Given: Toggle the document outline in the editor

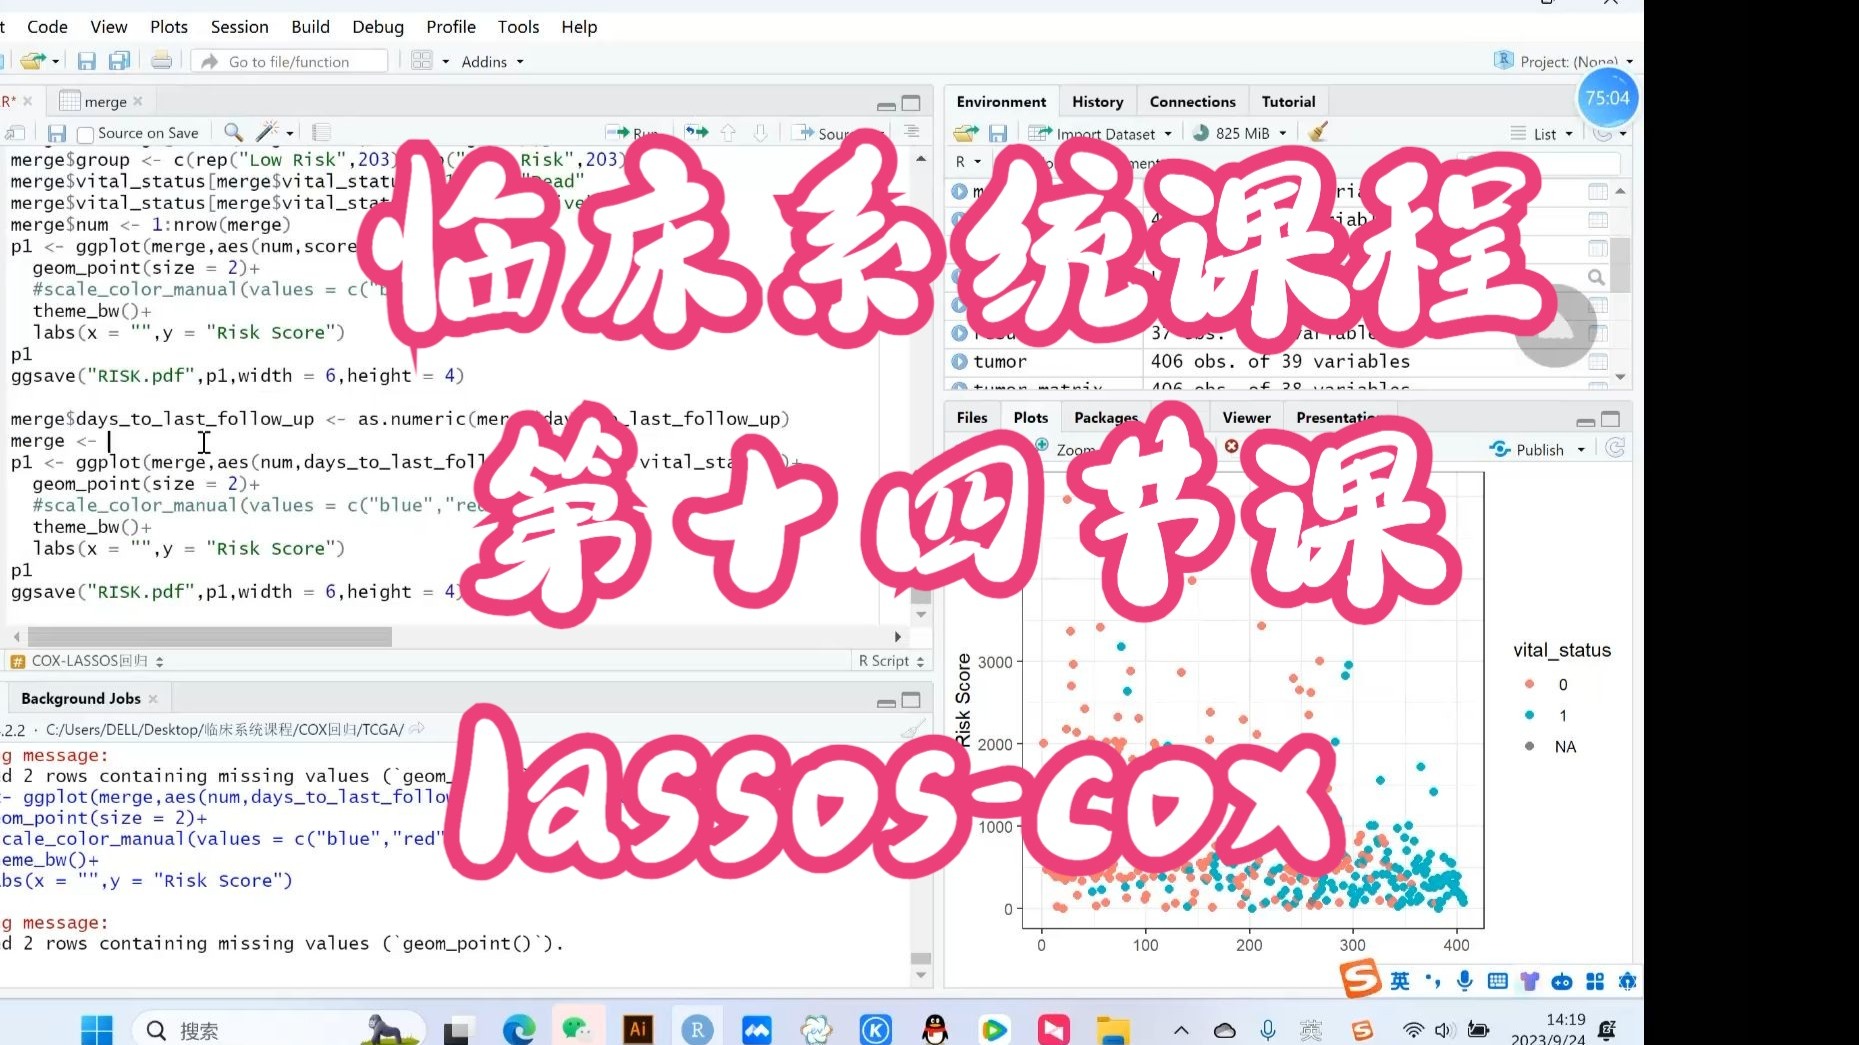Looking at the screenshot, I should pyautogui.click(x=909, y=132).
